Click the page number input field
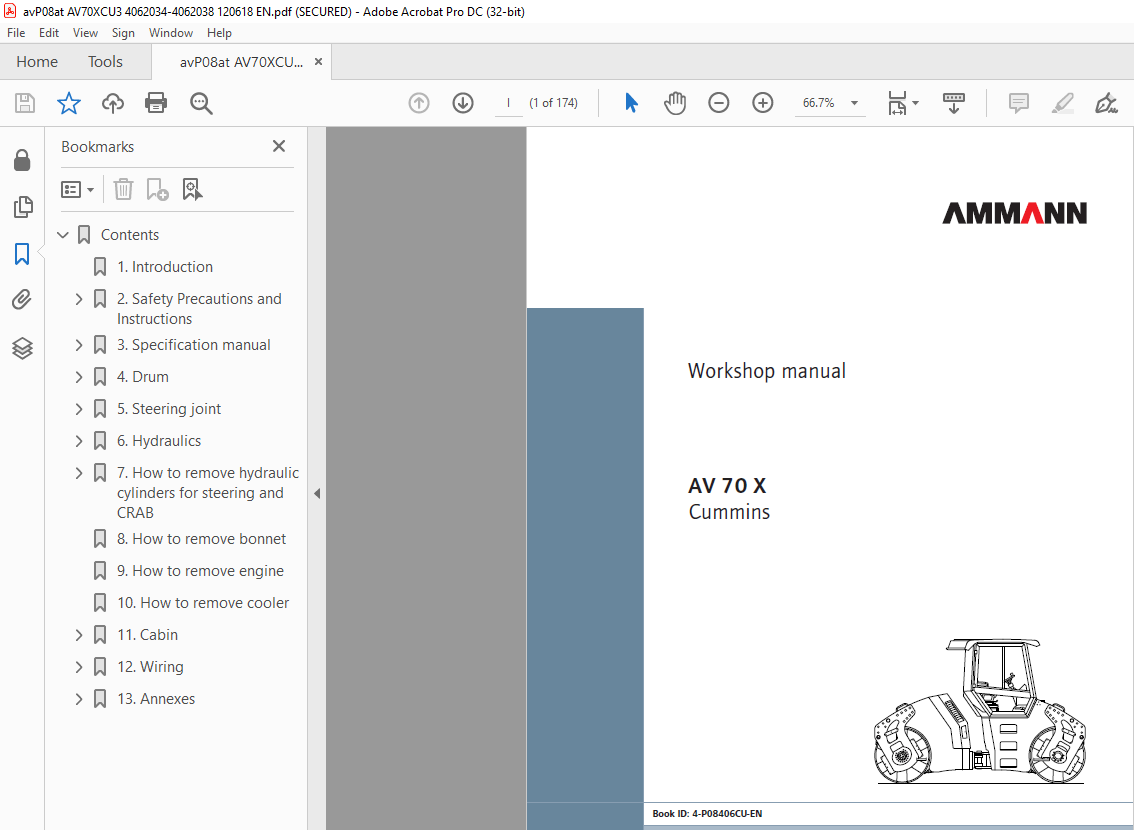The height and width of the screenshot is (830, 1134). tap(508, 103)
